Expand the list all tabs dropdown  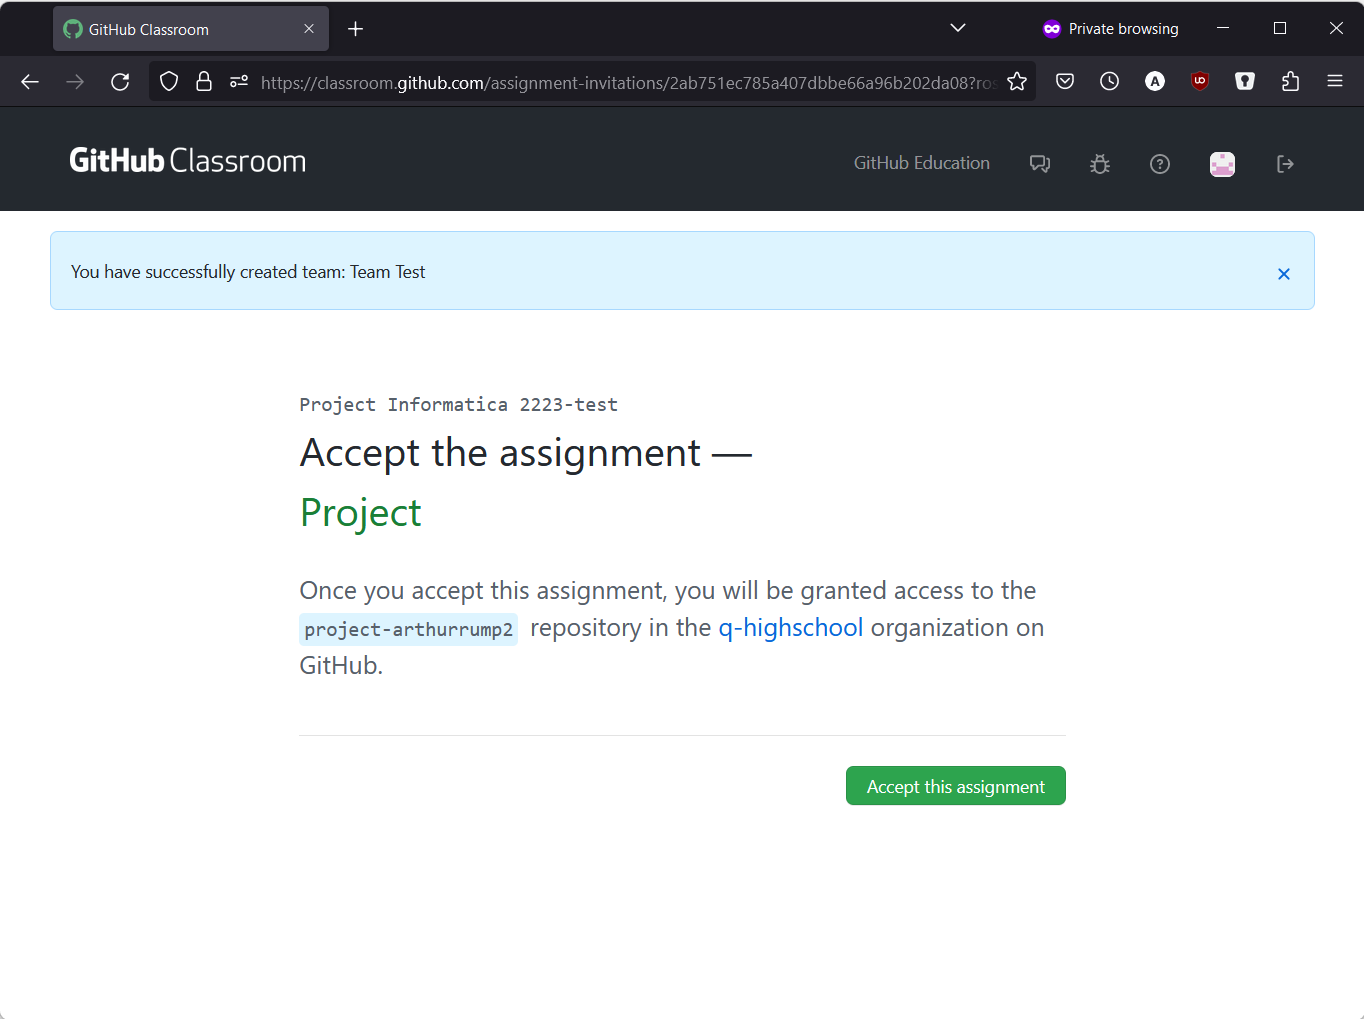click(957, 28)
